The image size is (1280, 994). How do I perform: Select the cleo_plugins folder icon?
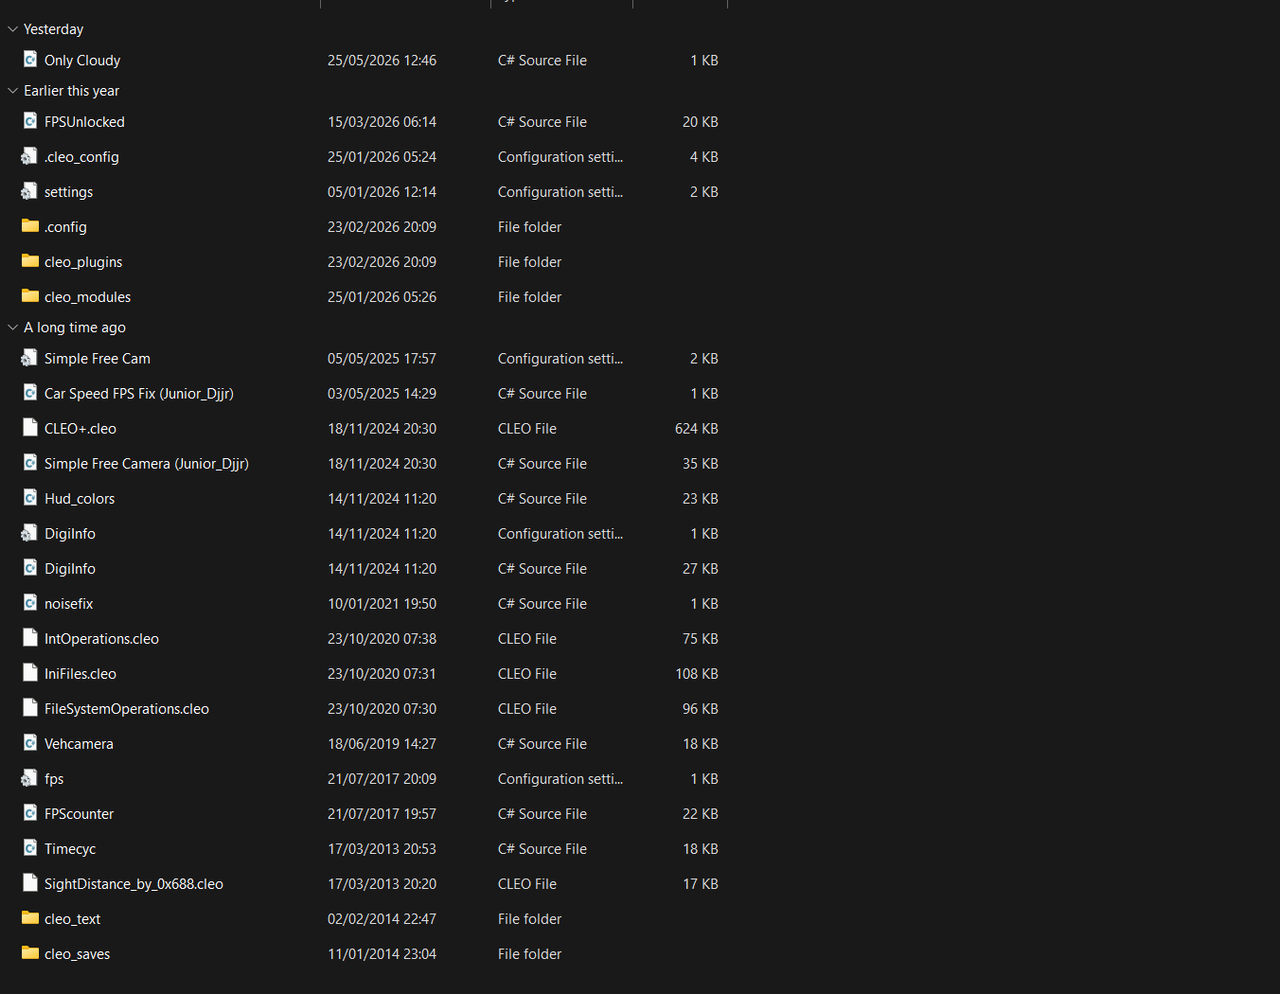[30, 261]
